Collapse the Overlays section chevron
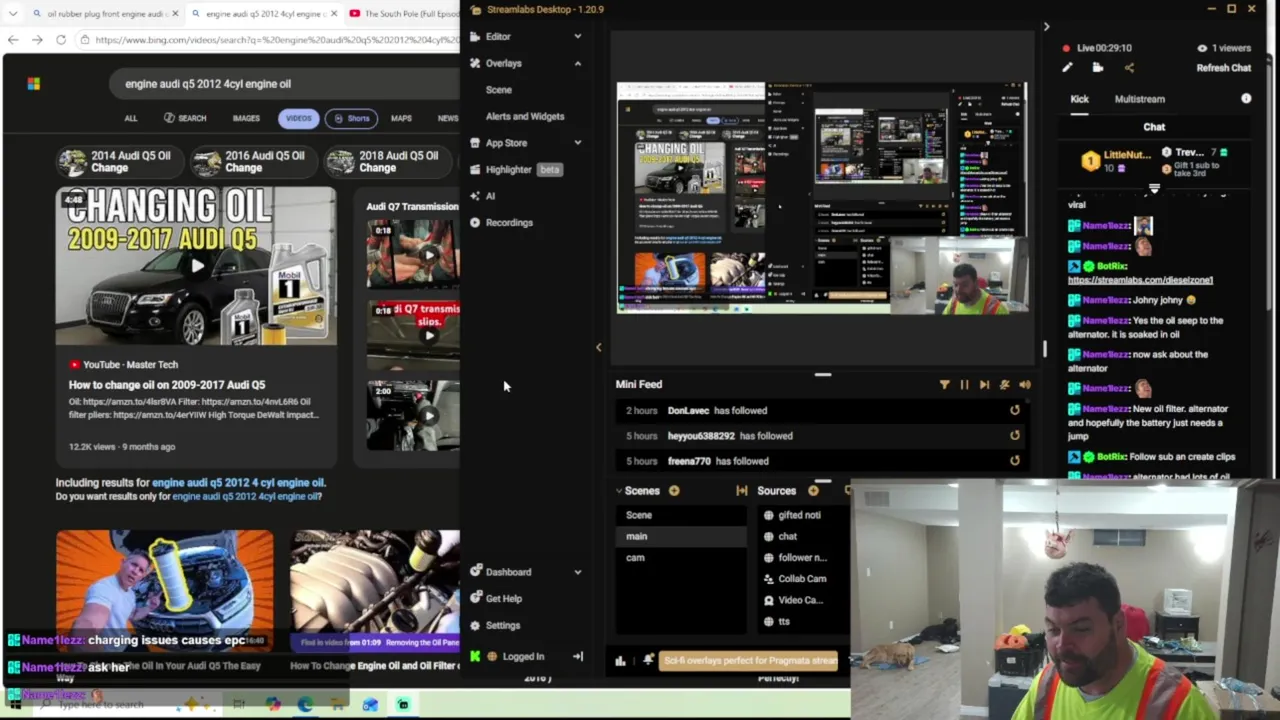 (x=577, y=63)
